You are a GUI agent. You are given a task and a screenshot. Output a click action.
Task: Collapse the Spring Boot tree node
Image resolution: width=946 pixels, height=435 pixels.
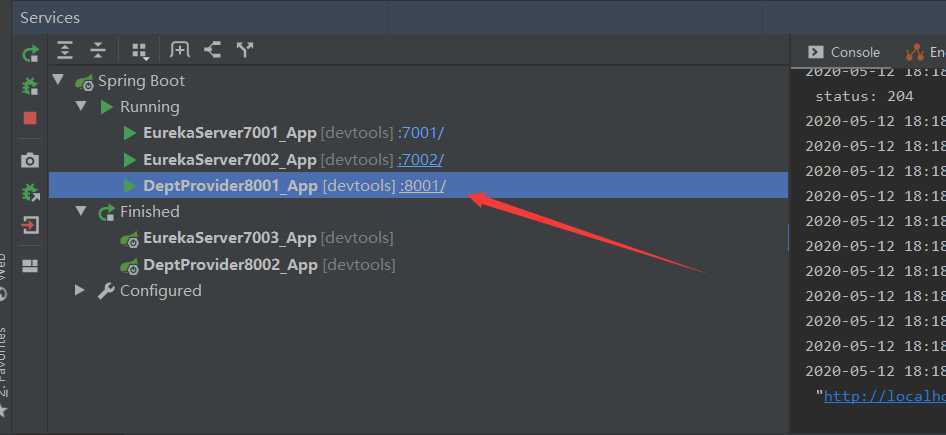pos(58,80)
